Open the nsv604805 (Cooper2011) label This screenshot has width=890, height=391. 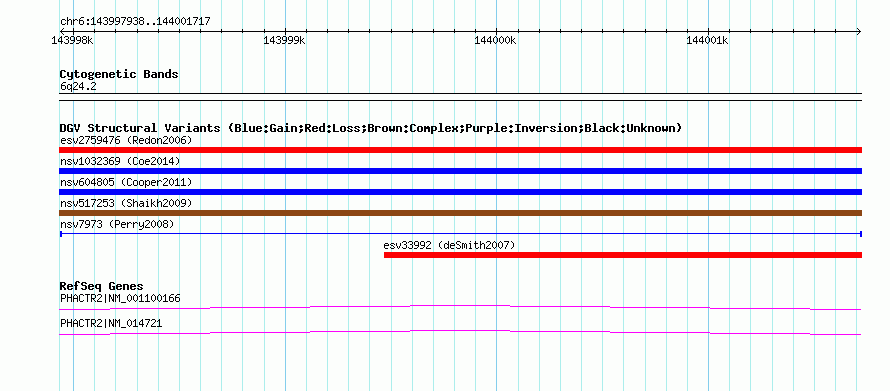pos(126,182)
